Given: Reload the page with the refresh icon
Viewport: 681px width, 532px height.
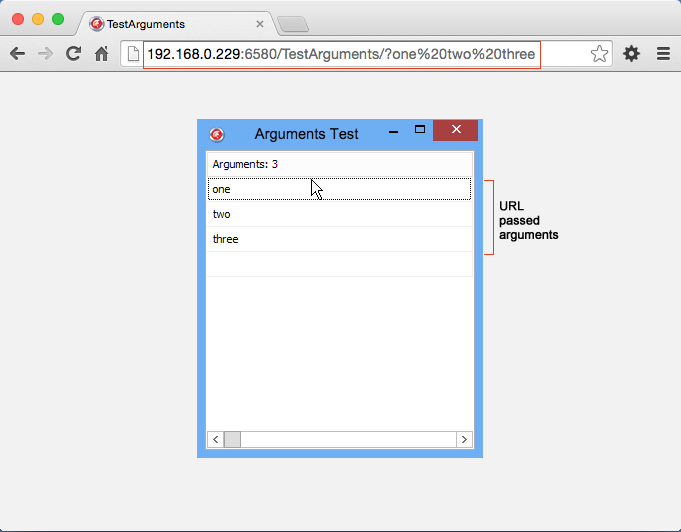Looking at the screenshot, I should click(x=73, y=54).
